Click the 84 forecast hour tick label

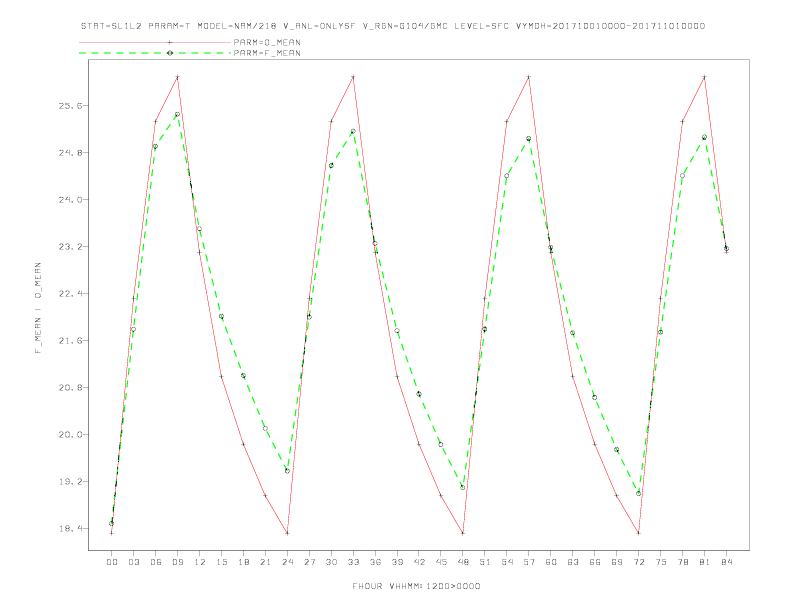[726, 562]
